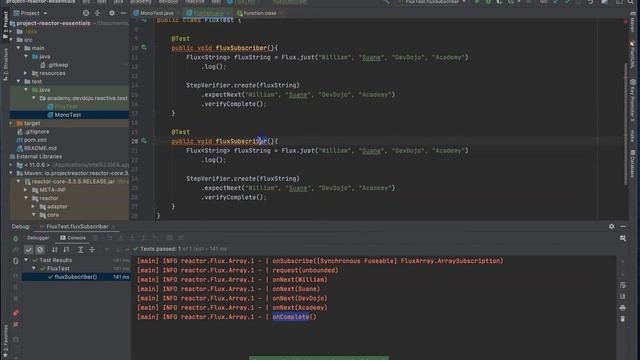This screenshot has height=360, width=640.
Task: Click the mute breakpoints icon in the debug sidebar
Action: tap(16, 324)
